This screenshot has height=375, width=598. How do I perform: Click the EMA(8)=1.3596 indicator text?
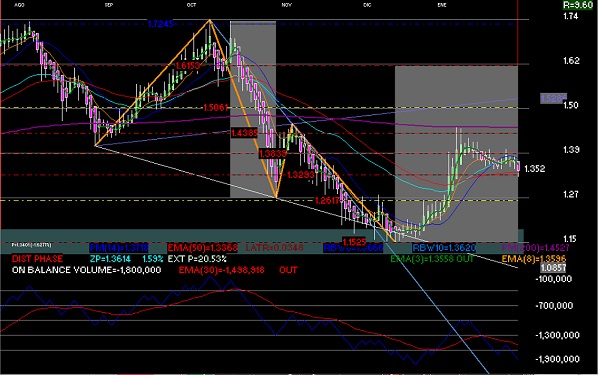[x=534, y=259]
